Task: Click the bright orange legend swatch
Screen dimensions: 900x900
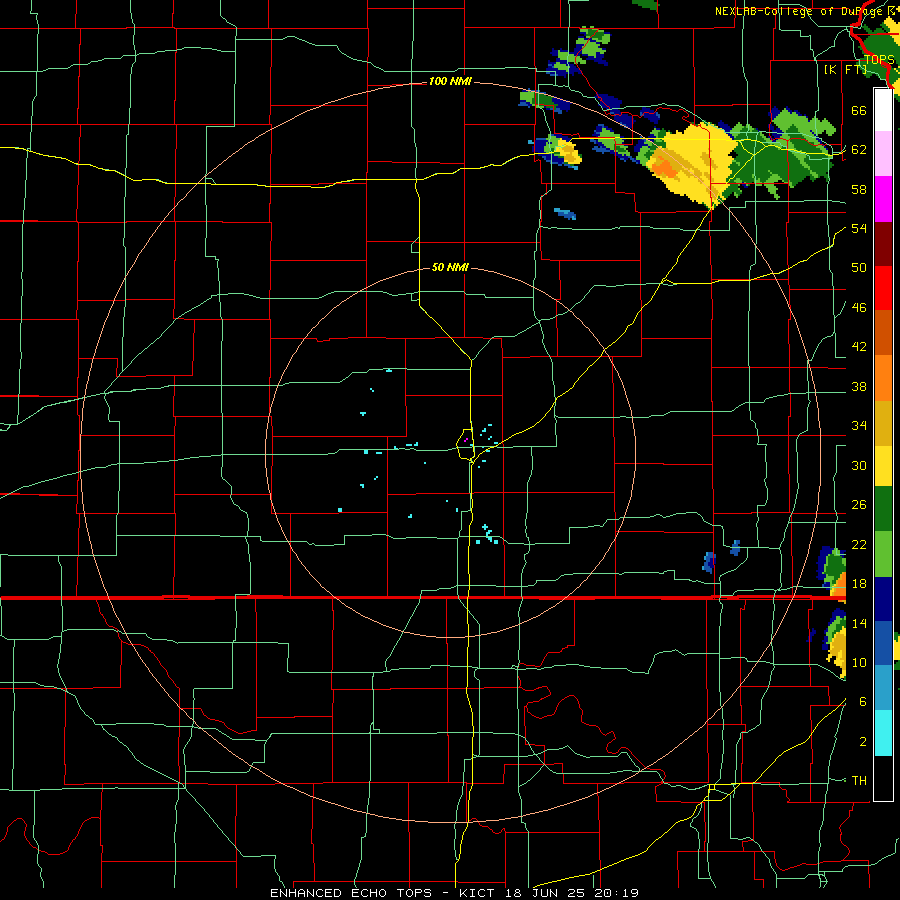Action: point(883,378)
